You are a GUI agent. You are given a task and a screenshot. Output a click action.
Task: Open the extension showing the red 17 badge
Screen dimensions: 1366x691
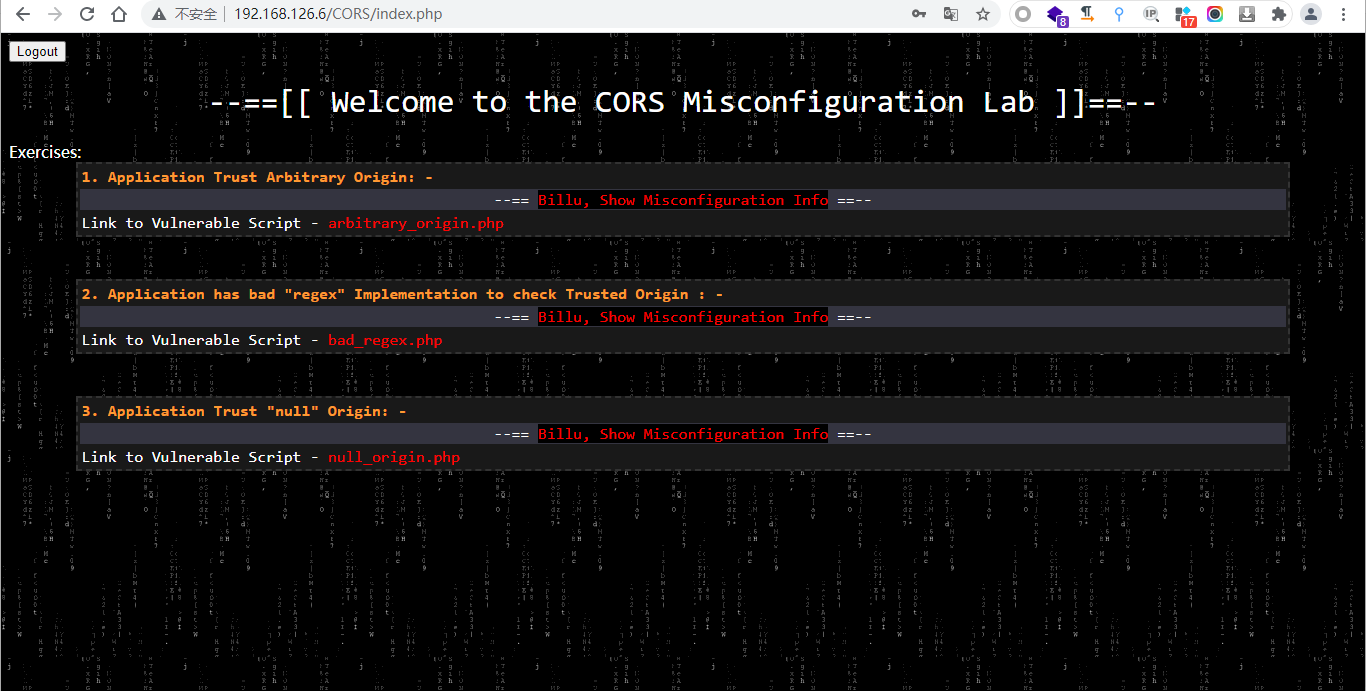tap(1182, 14)
